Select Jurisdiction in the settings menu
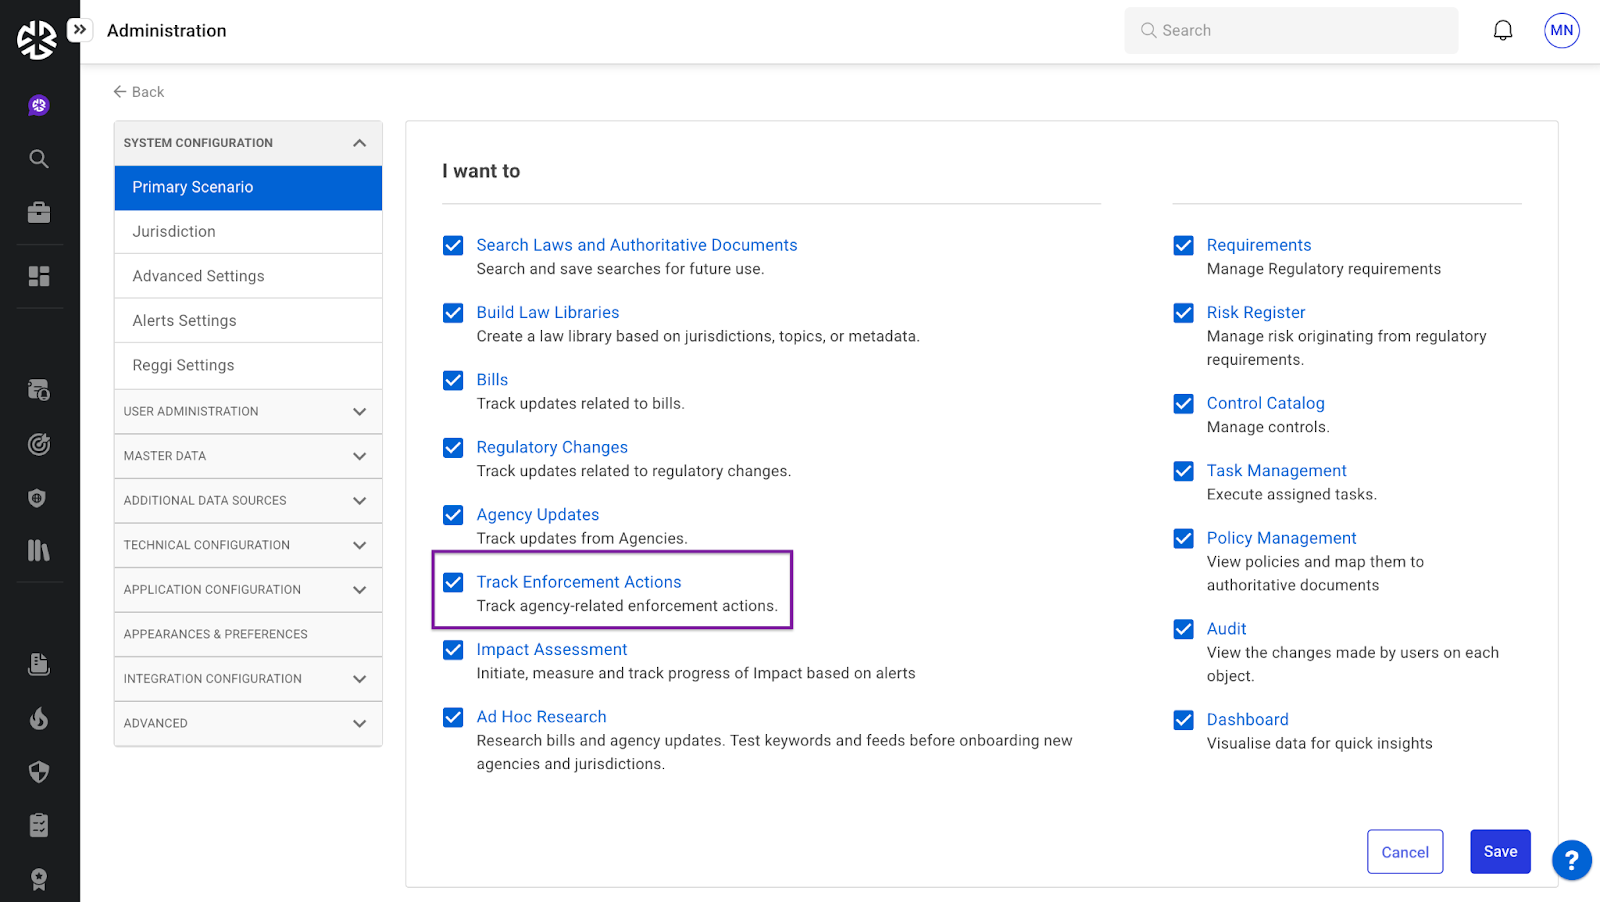The height and width of the screenshot is (902, 1600). [x=248, y=232]
